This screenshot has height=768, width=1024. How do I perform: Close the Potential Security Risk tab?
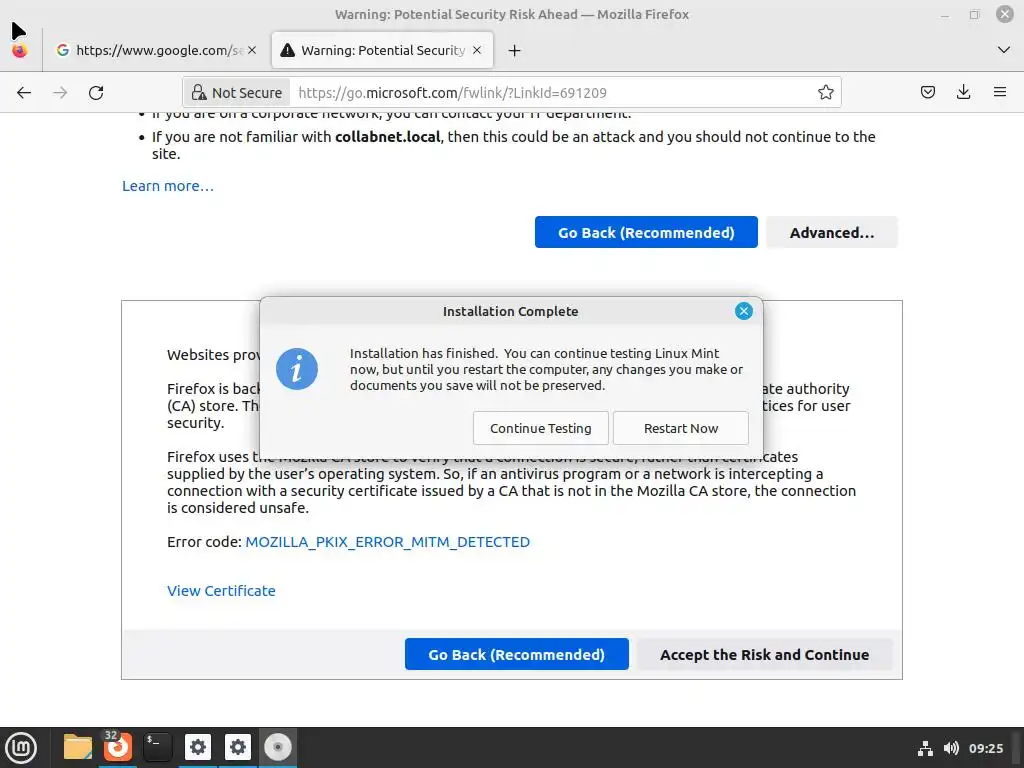click(x=477, y=50)
